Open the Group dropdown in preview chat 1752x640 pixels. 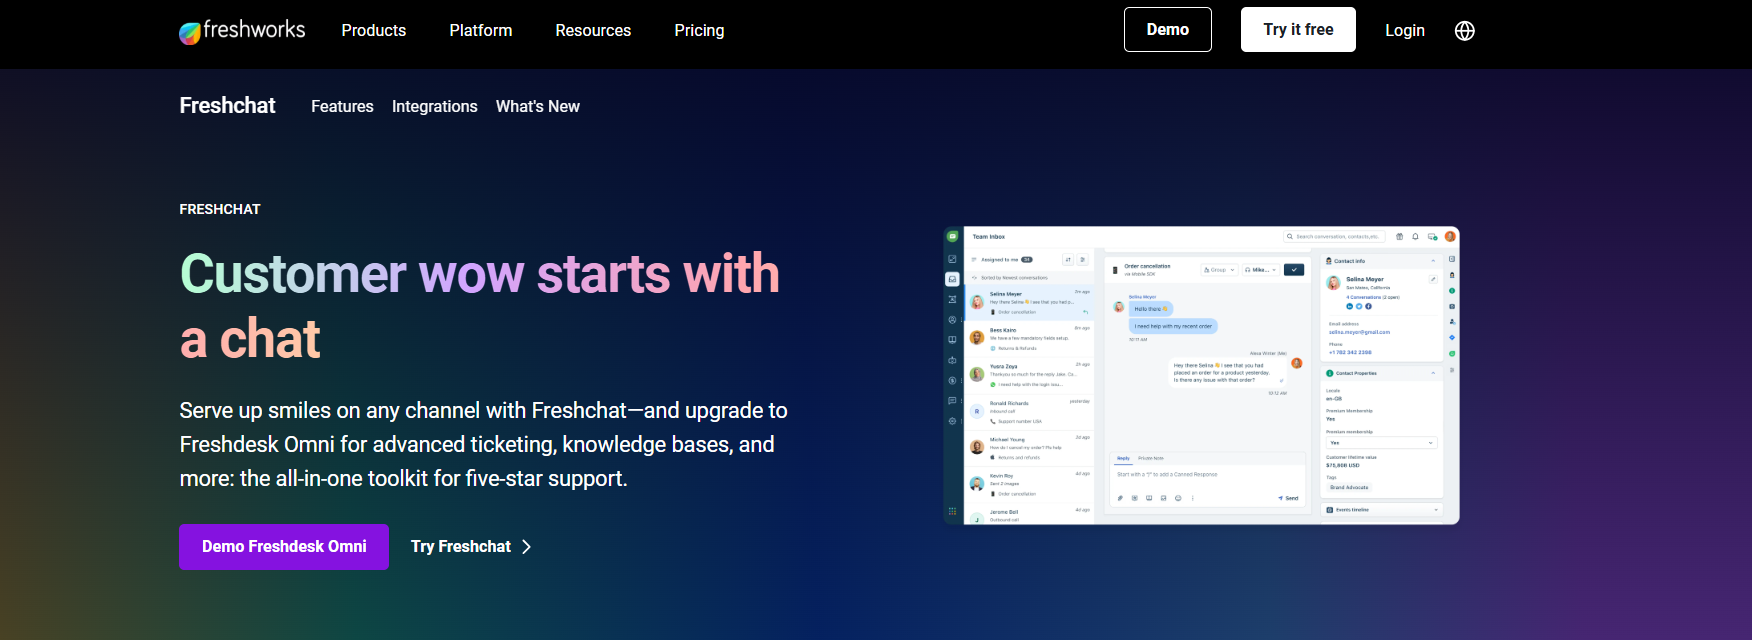[1219, 270]
